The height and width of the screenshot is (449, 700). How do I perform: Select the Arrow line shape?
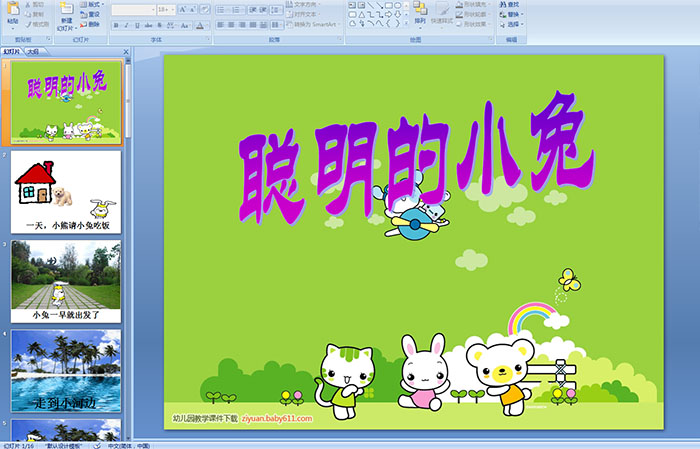pyautogui.click(x=379, y=6)
